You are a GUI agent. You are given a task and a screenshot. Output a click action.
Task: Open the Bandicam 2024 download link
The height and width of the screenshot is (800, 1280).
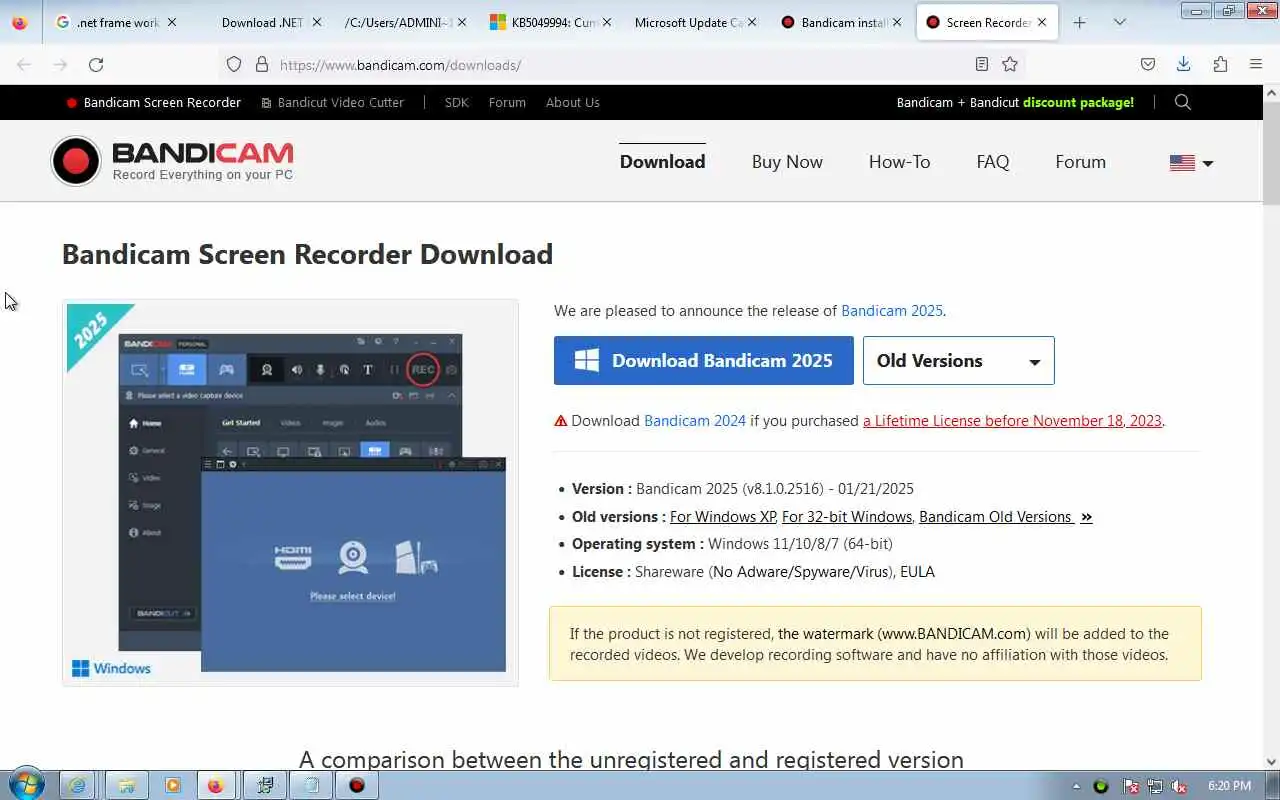click(695, 421)
